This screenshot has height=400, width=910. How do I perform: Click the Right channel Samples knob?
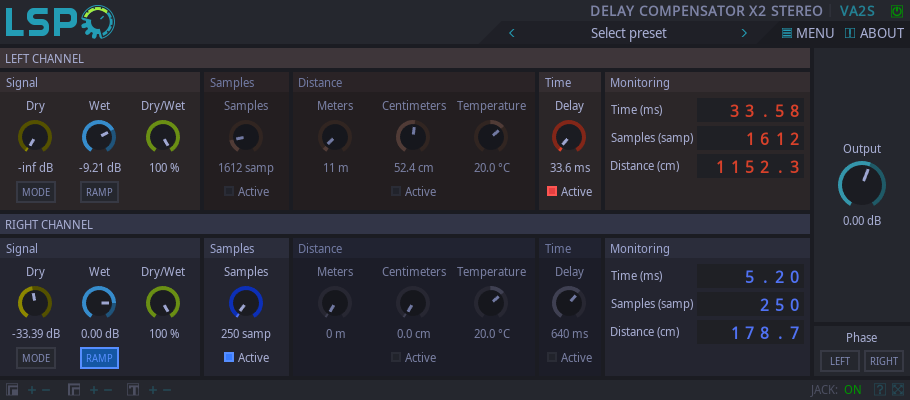pos(246,303)
